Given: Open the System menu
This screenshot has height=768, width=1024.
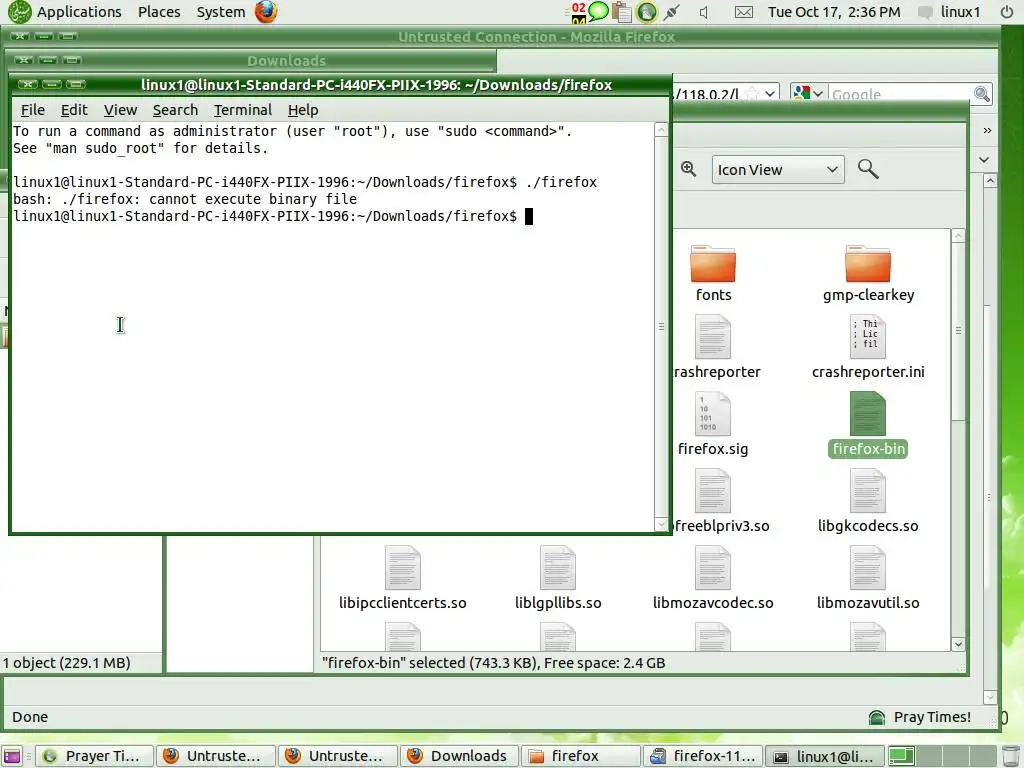Looking at the screenshot, I should tap(221, 12).
